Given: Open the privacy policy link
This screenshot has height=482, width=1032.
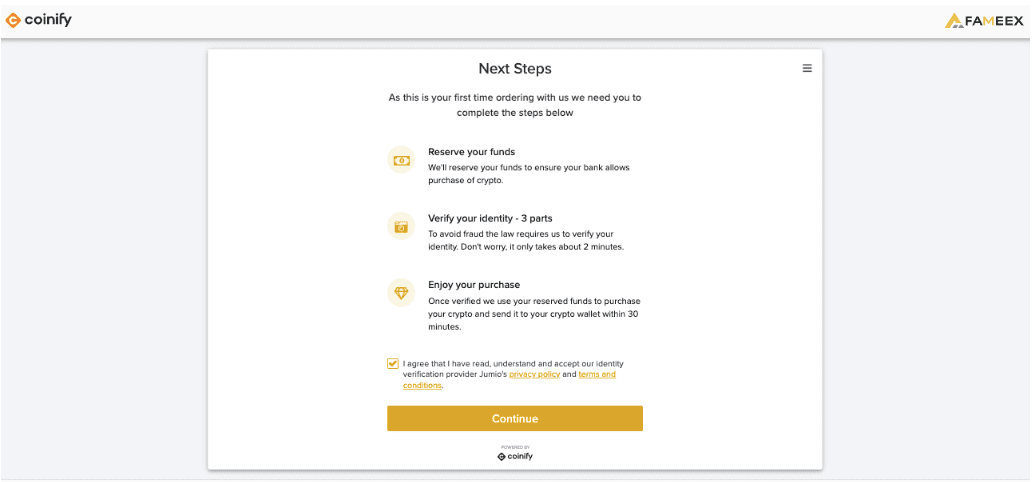Looking at the screenshot, I should [534, 374].
